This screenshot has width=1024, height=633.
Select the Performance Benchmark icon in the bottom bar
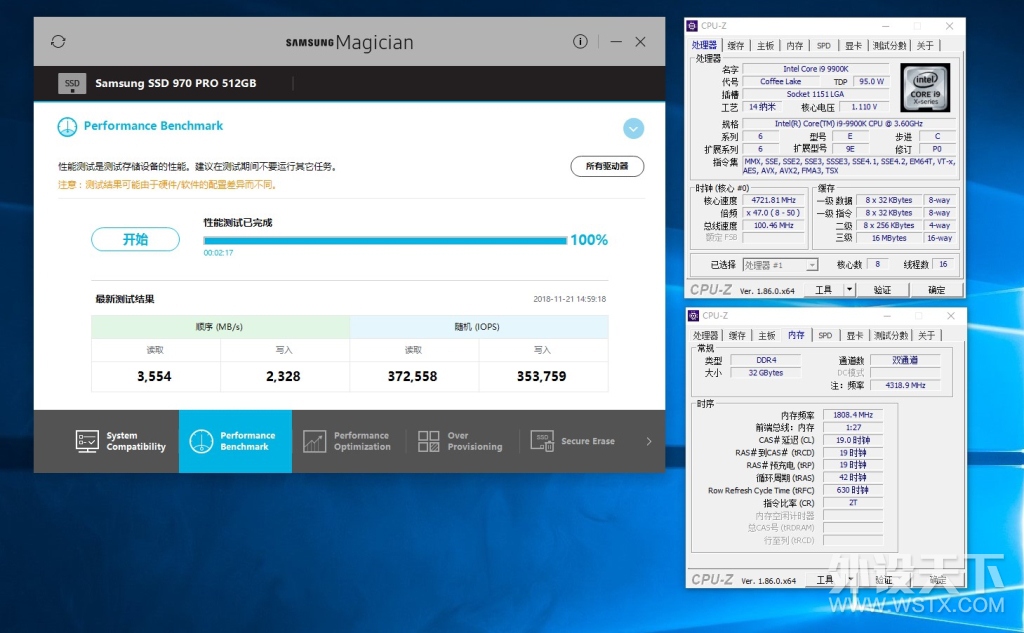coord(201,442)
